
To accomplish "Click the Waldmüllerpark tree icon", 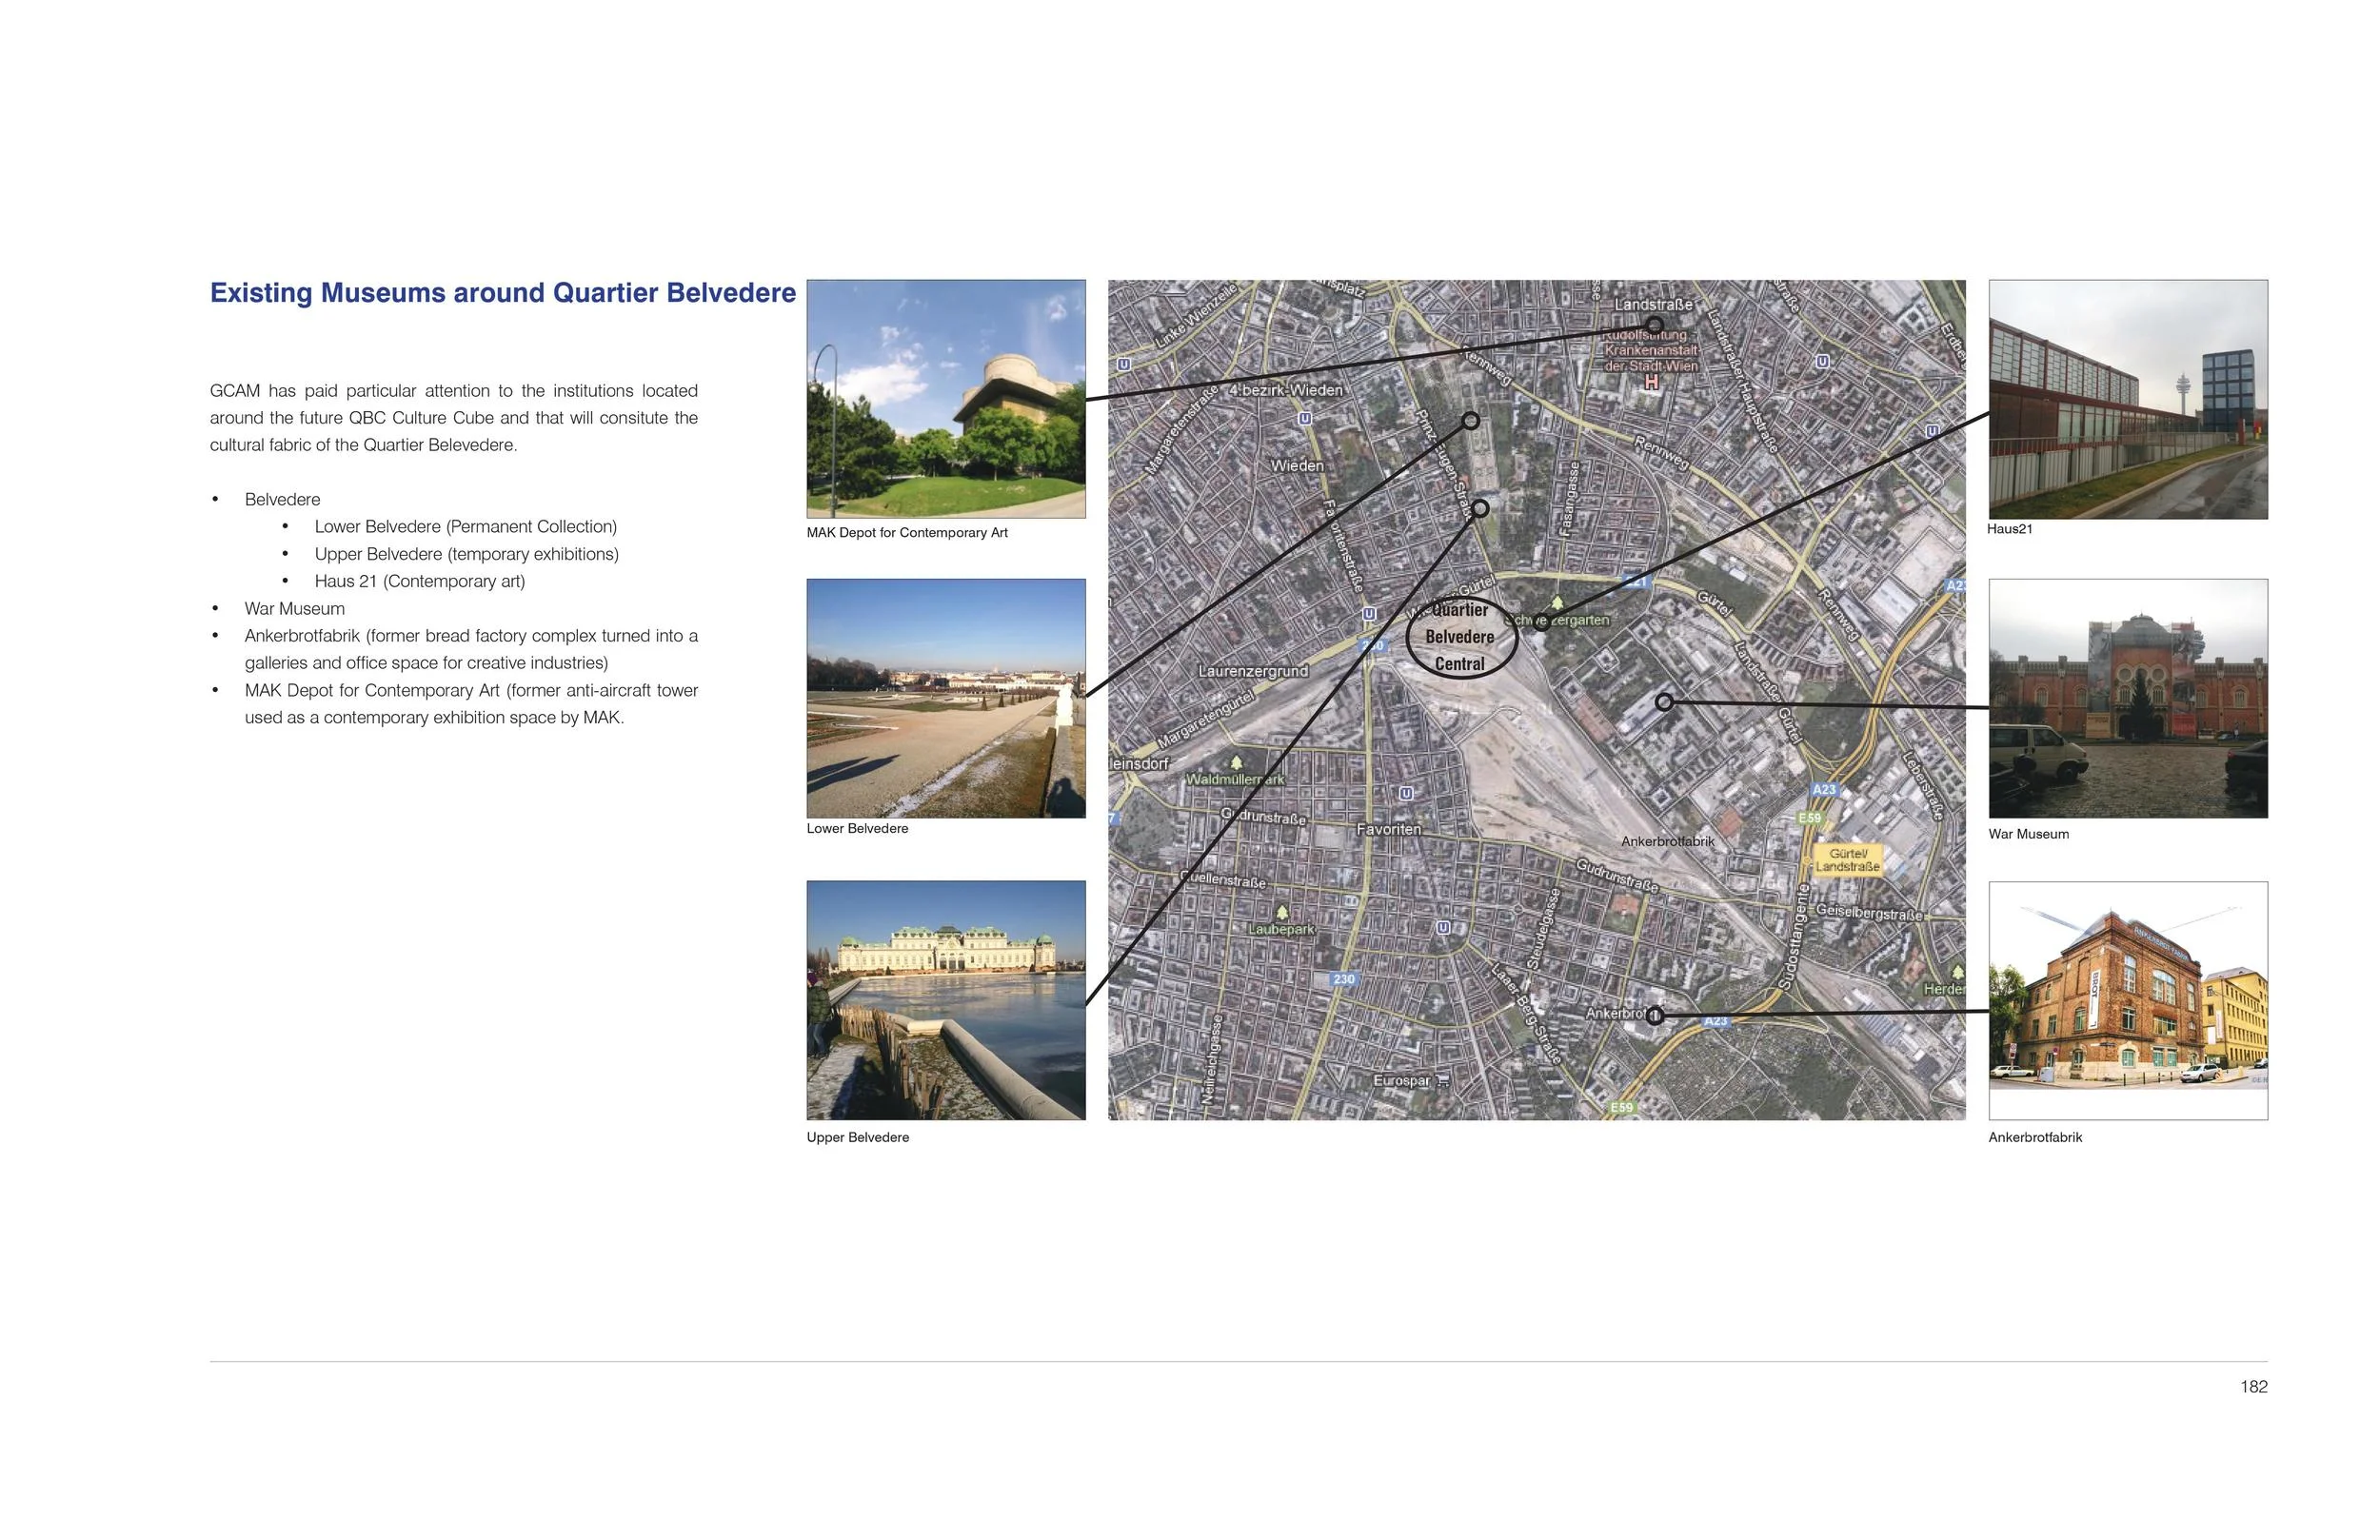I will click(x=1236, y=763).
